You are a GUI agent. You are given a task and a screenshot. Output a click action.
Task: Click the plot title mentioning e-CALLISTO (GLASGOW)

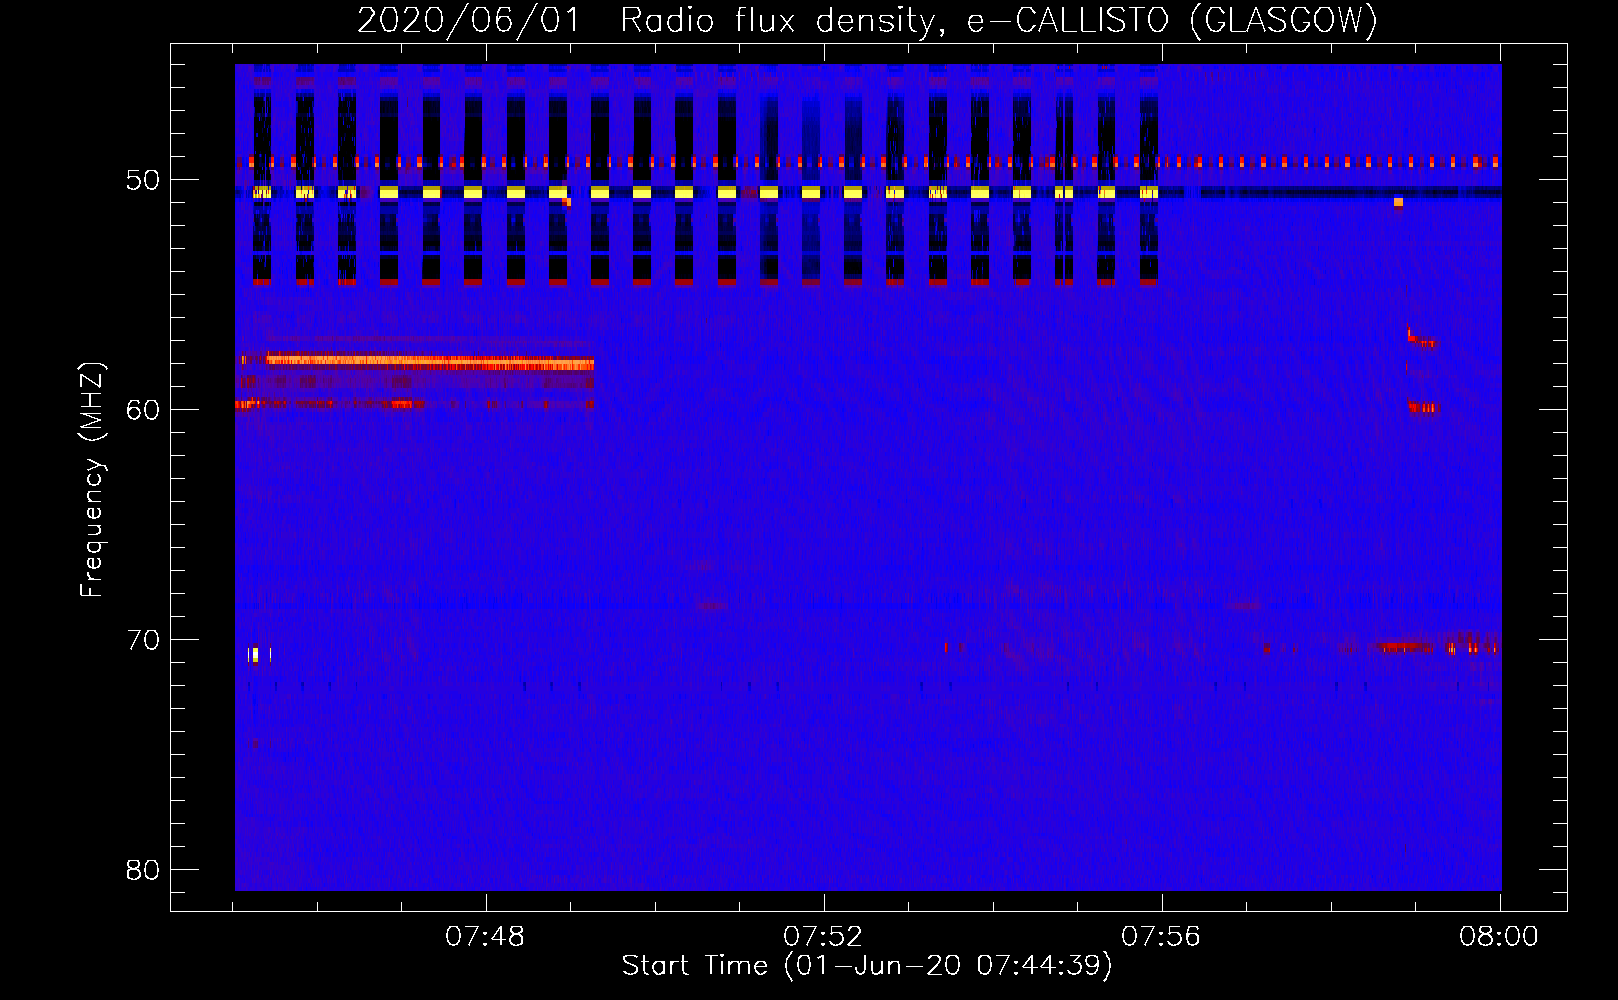[867, 20]
